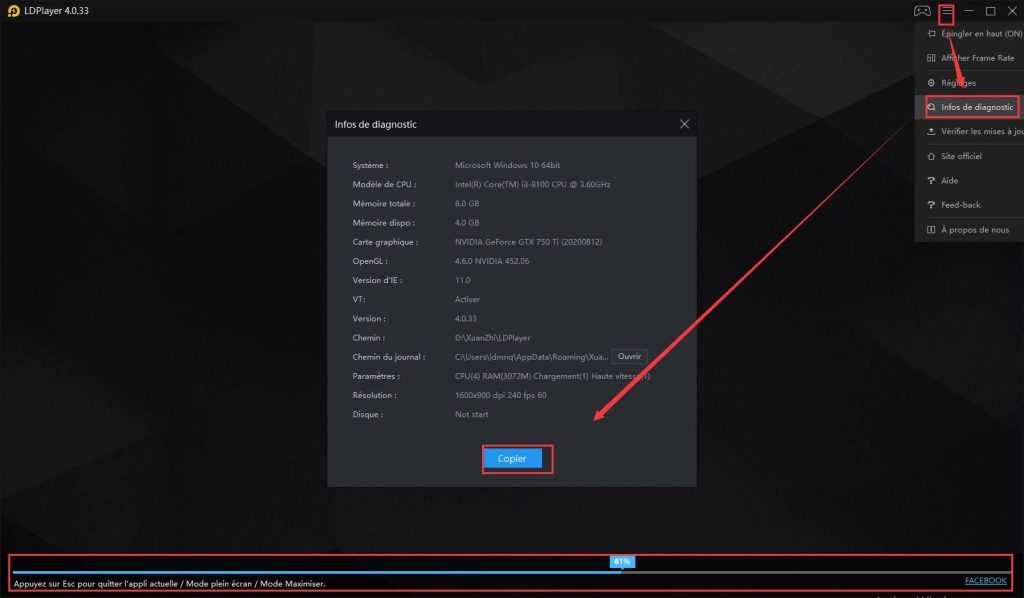
Task: Choose Infos de diagnostic menu item
Action: tap(976, 107)
